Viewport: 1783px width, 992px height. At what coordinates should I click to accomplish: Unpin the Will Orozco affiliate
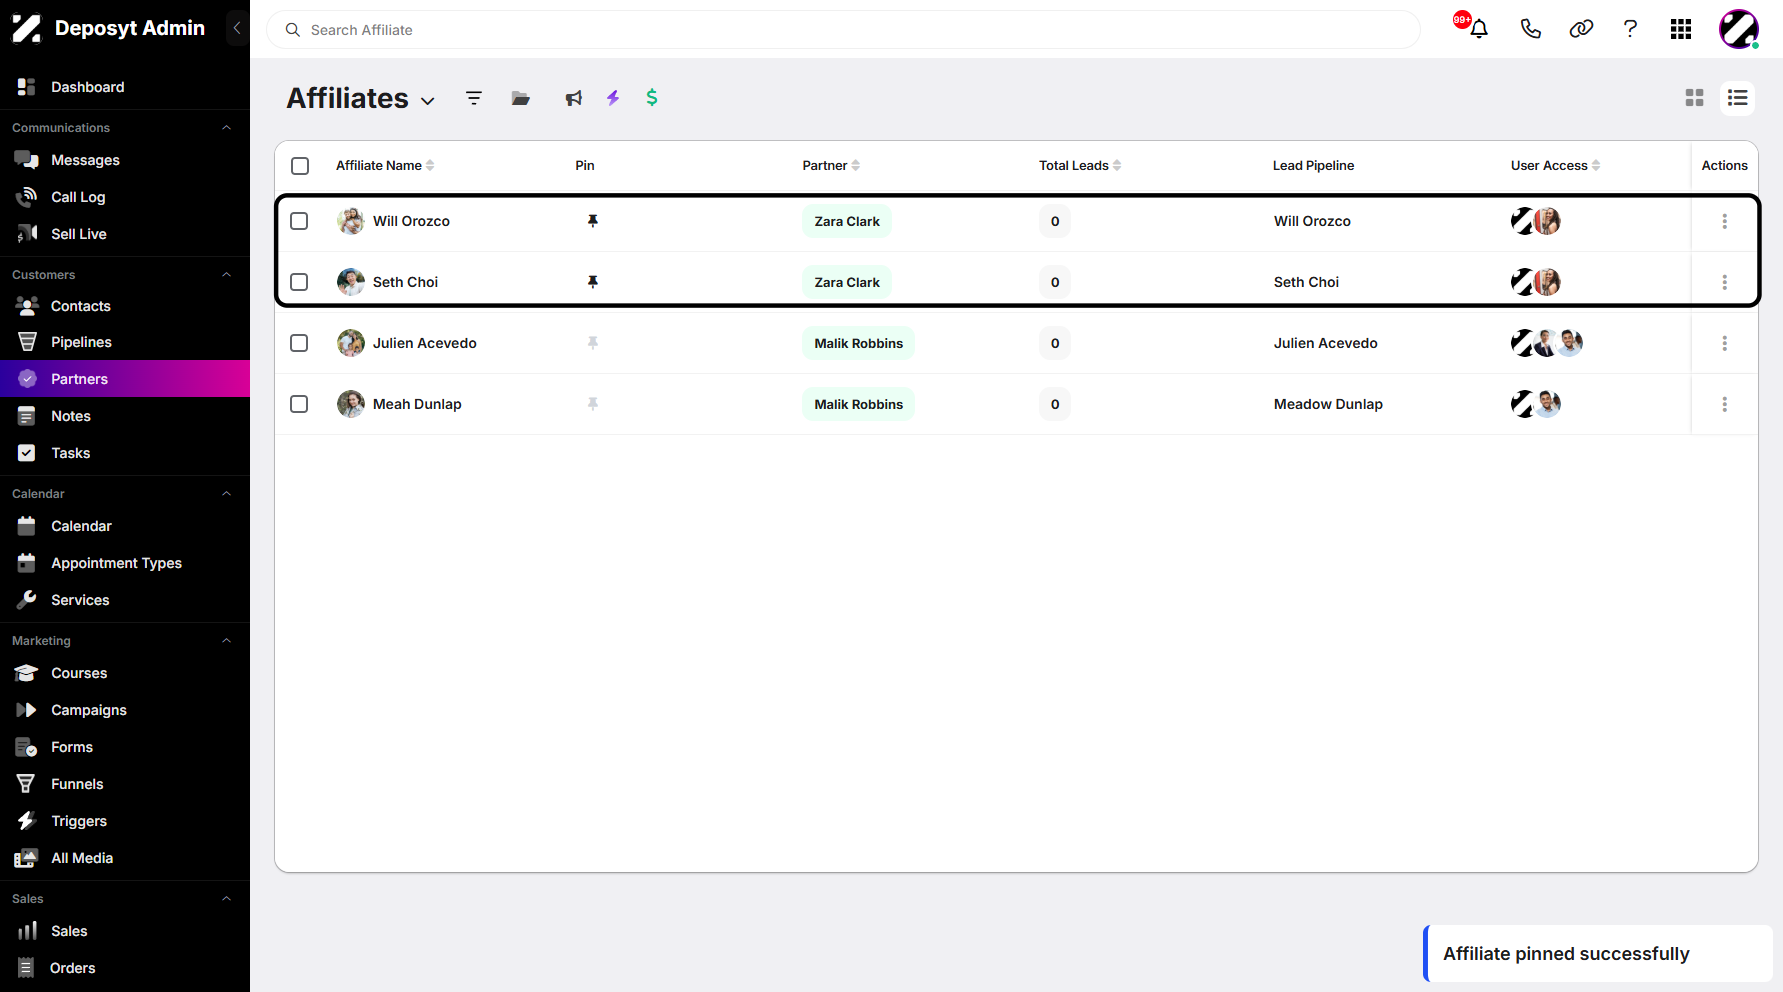[593, 221]
